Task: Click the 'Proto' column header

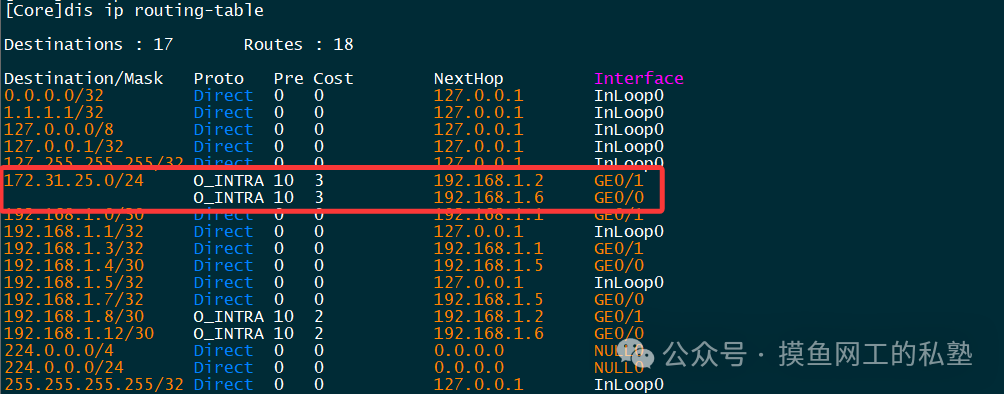Action: click(x=219, y=79)
